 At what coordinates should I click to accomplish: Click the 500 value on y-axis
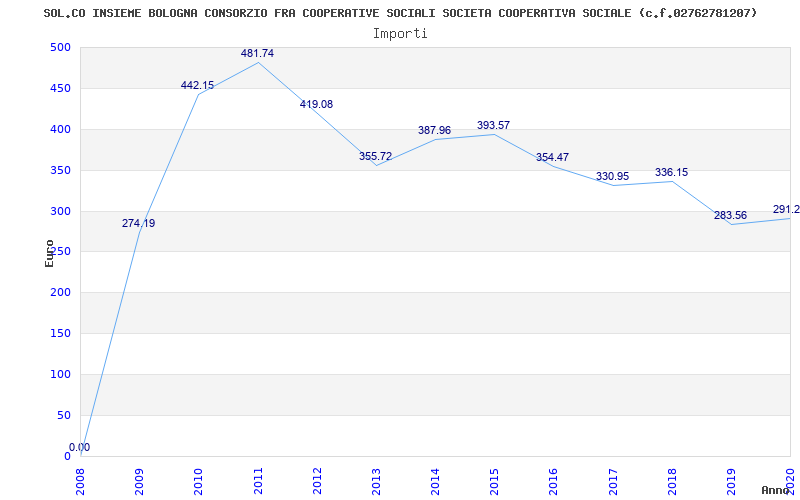[x=60, y=47]
